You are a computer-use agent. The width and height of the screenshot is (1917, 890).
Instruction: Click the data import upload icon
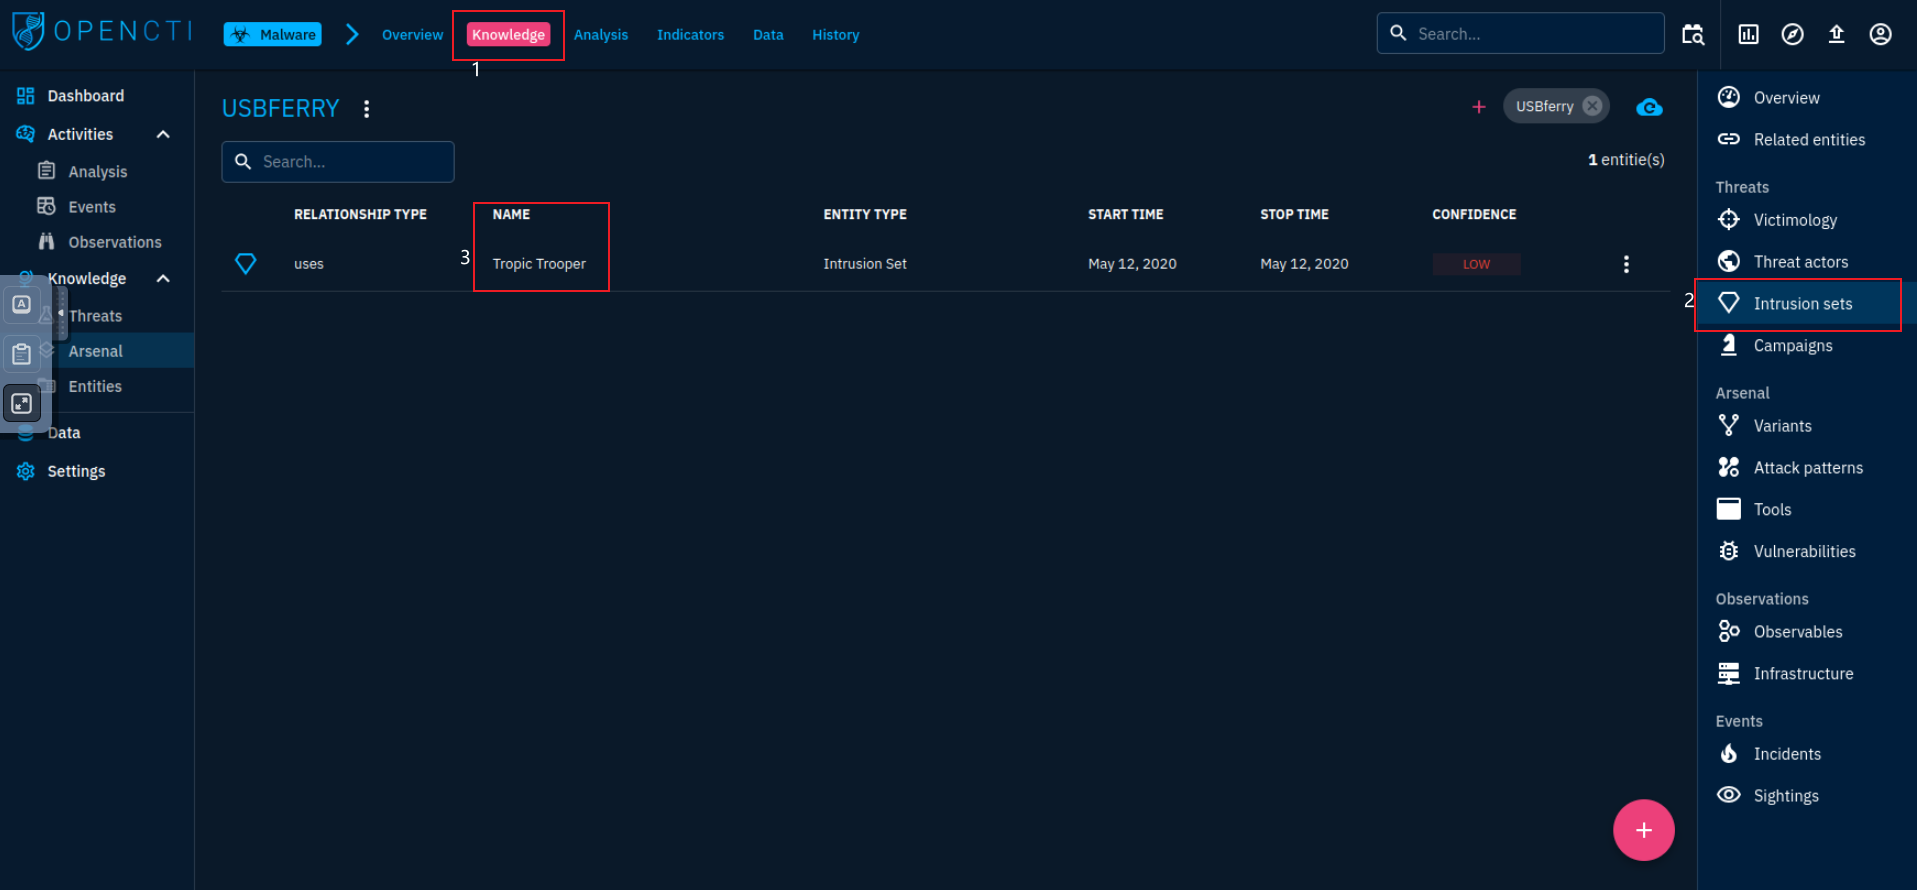(x=1836, y=34)
